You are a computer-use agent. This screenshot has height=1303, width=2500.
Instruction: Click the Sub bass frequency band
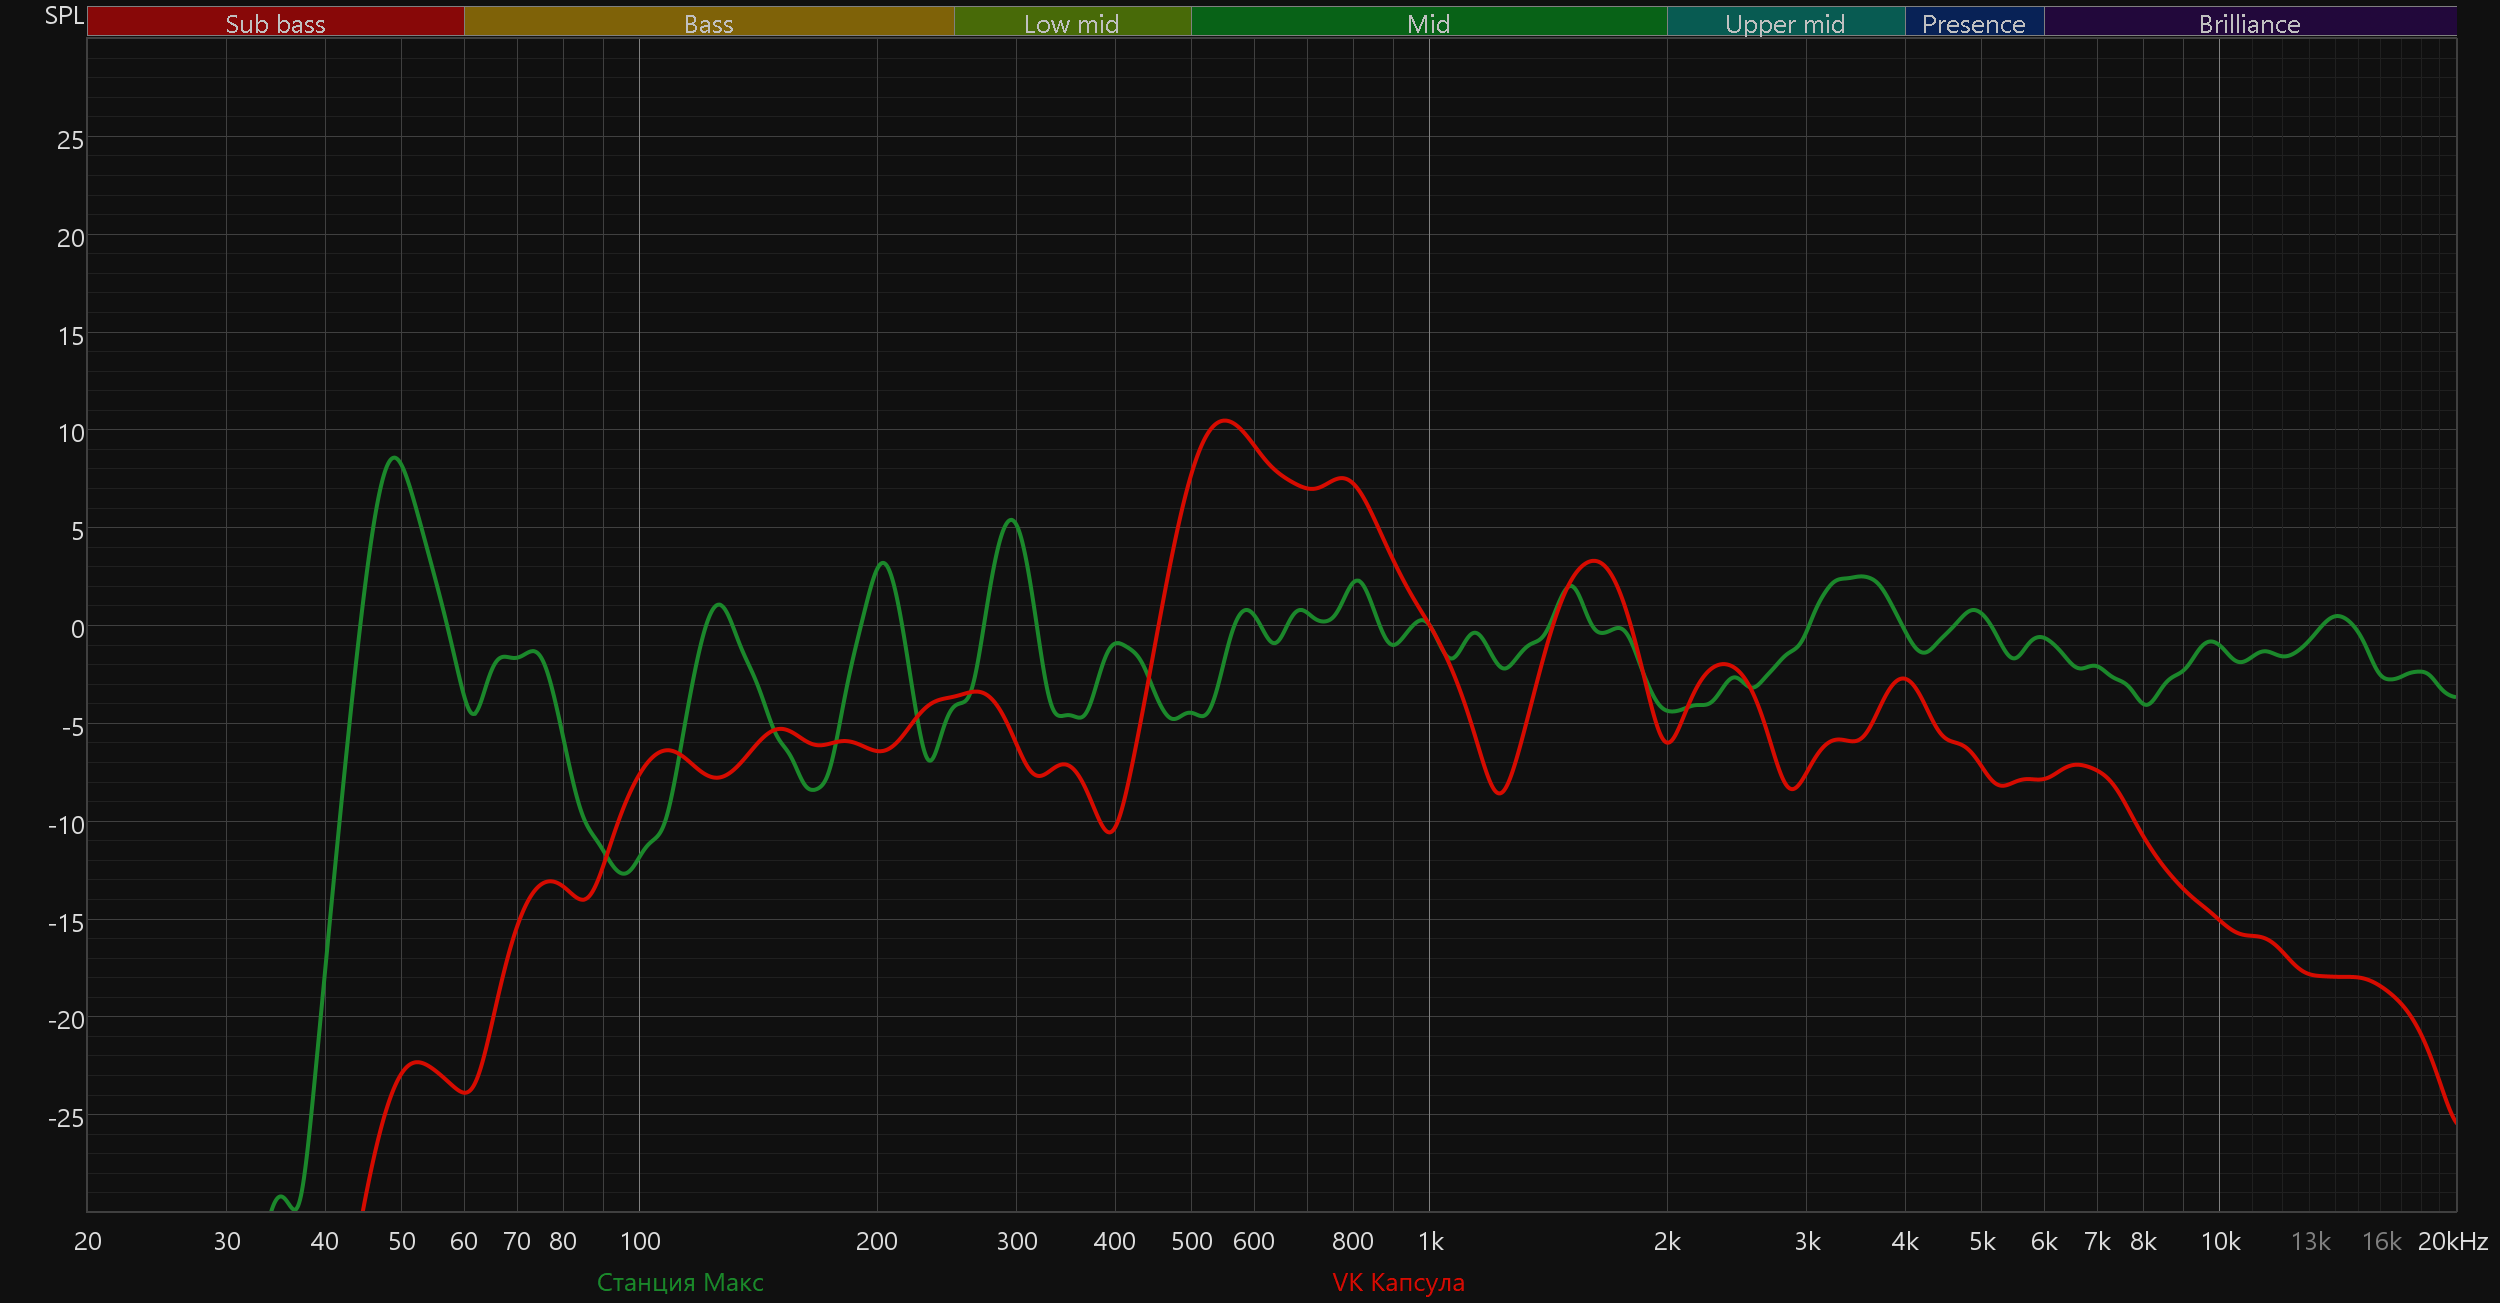275,23
